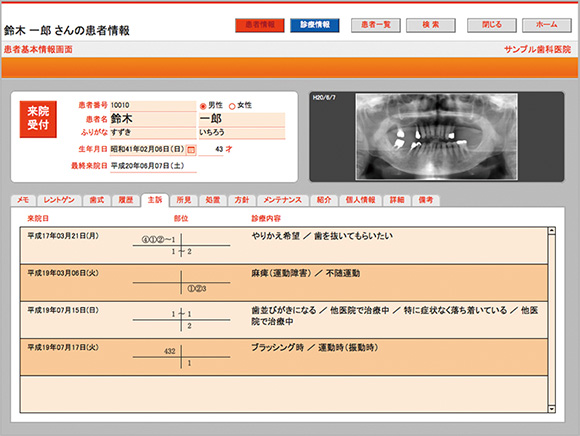Click the complaint list vertical scrollbar track
The width and height of the screenshot is (580, 436).
coord(552,320)
